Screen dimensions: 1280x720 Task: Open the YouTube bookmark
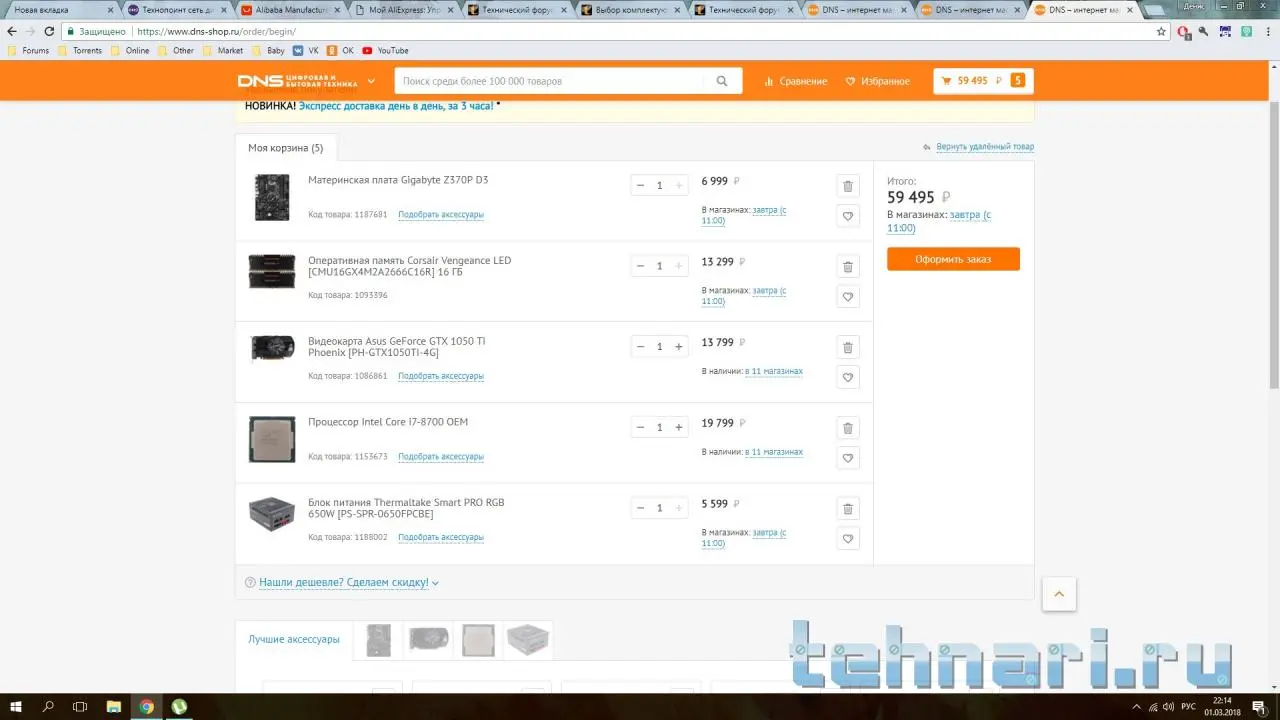pos(386,50)
